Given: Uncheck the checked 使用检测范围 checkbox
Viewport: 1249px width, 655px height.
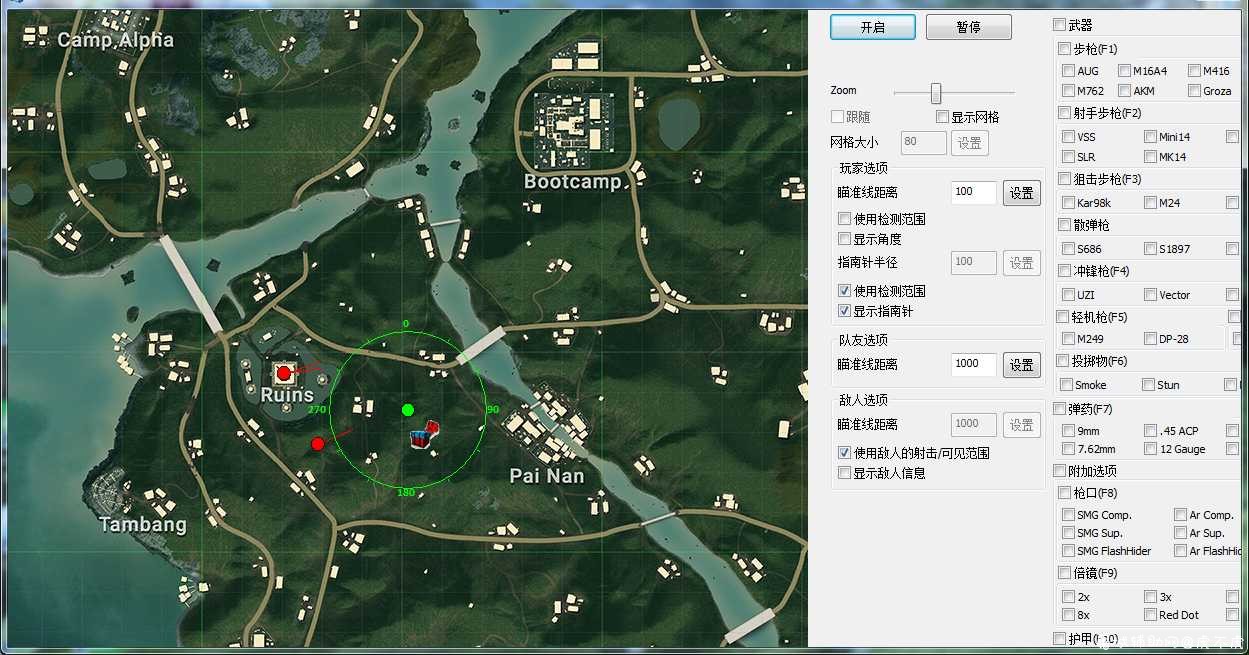Looking at the screenshot, I should tap(844, 291).
